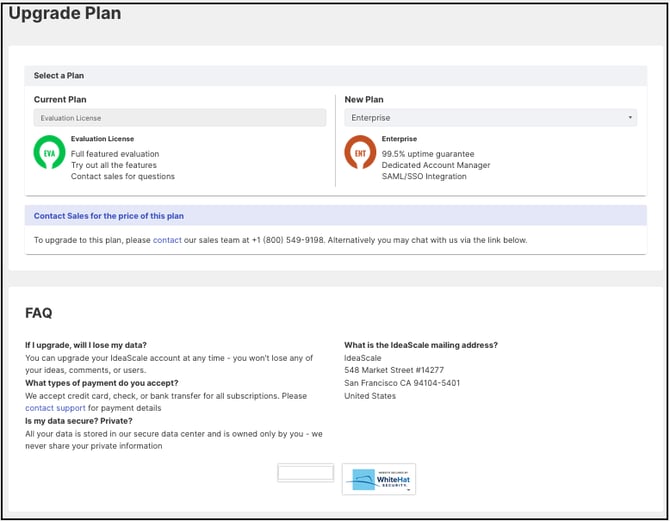Click the 'contact' link in upgrade instructions

[x=167, y=240]
